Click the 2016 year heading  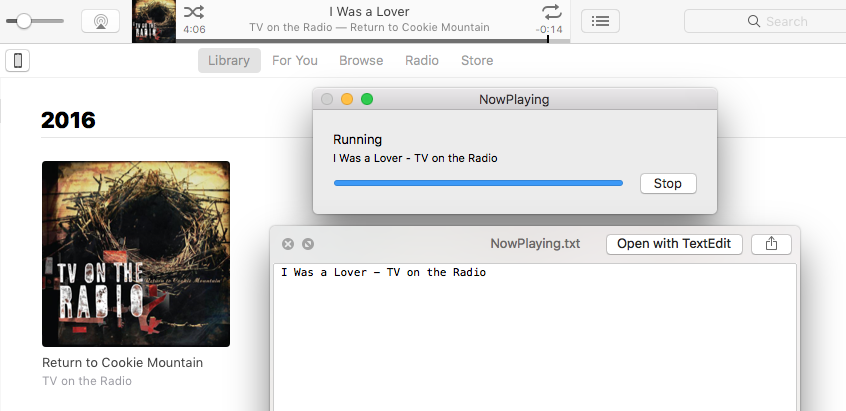69,120
